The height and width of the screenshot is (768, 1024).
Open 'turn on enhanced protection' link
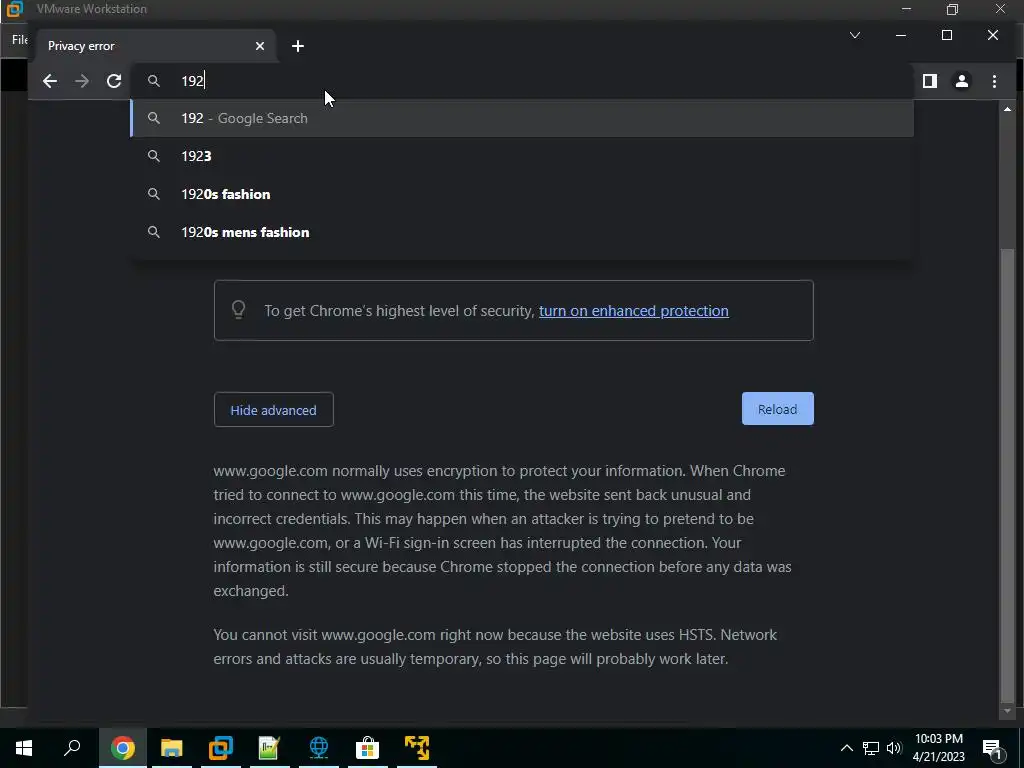(x=633, y=311)
